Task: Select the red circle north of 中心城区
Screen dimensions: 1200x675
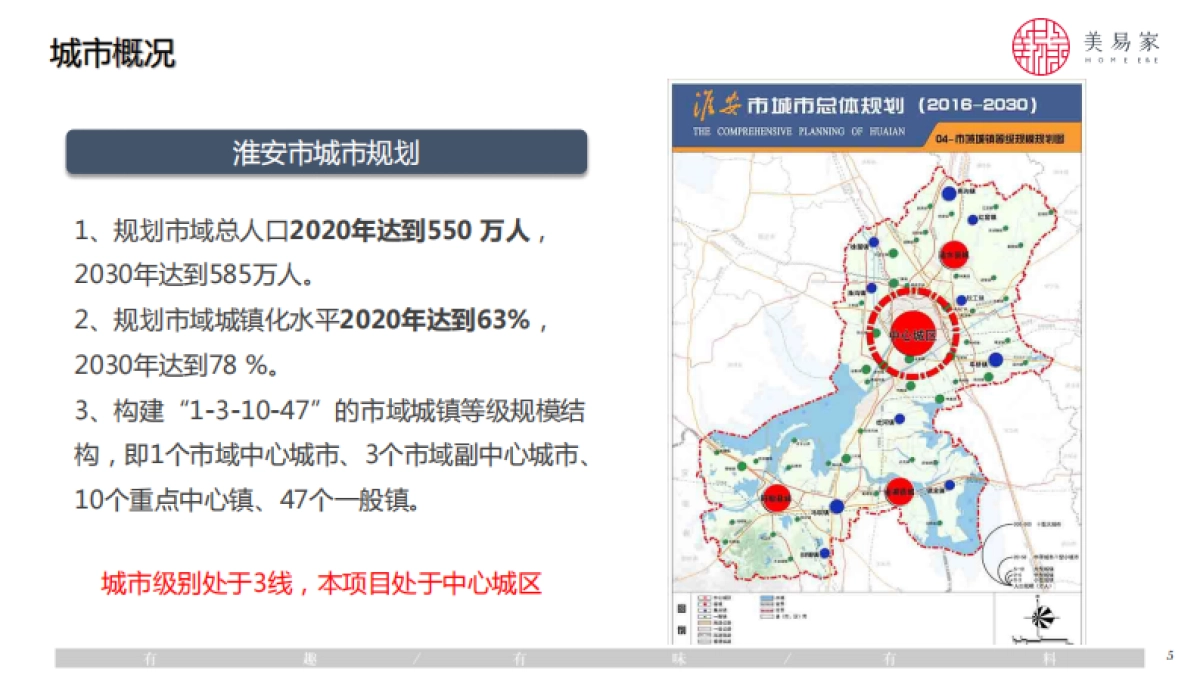Action: point(954,255)
